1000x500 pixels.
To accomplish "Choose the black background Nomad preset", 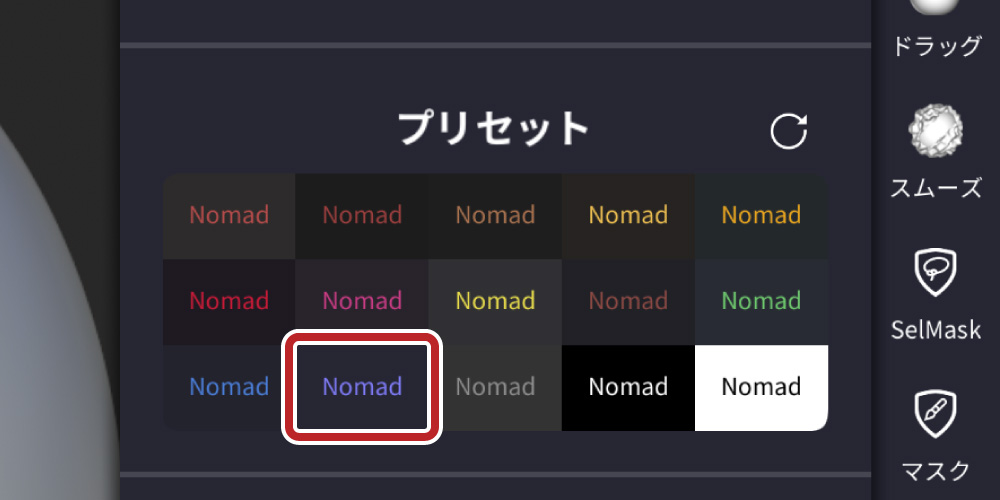I will pos(628,387).
